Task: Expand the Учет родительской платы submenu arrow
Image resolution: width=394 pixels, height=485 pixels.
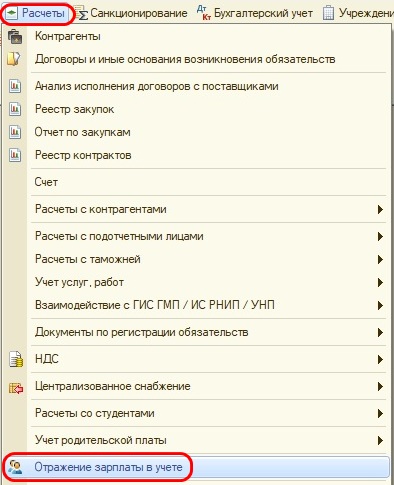Action: pos(380,440)
